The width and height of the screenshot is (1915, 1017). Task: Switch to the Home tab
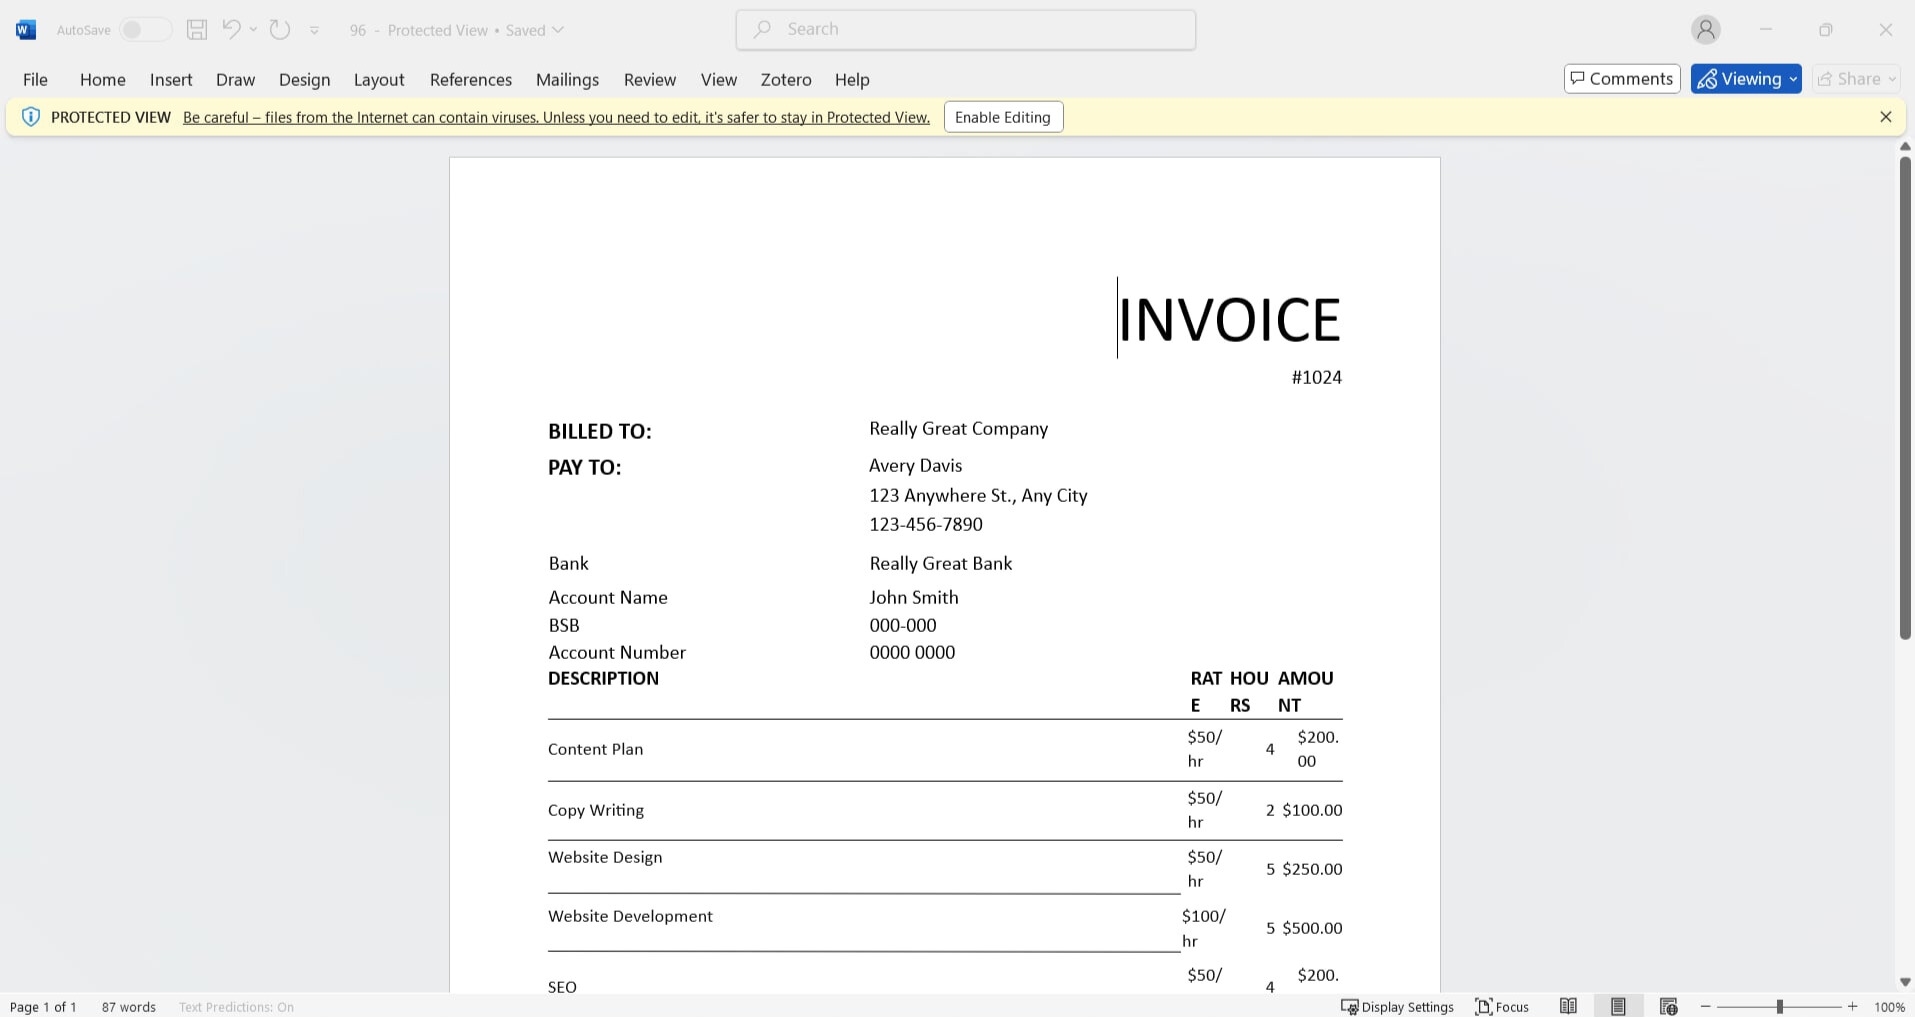[x=103, y=79]
